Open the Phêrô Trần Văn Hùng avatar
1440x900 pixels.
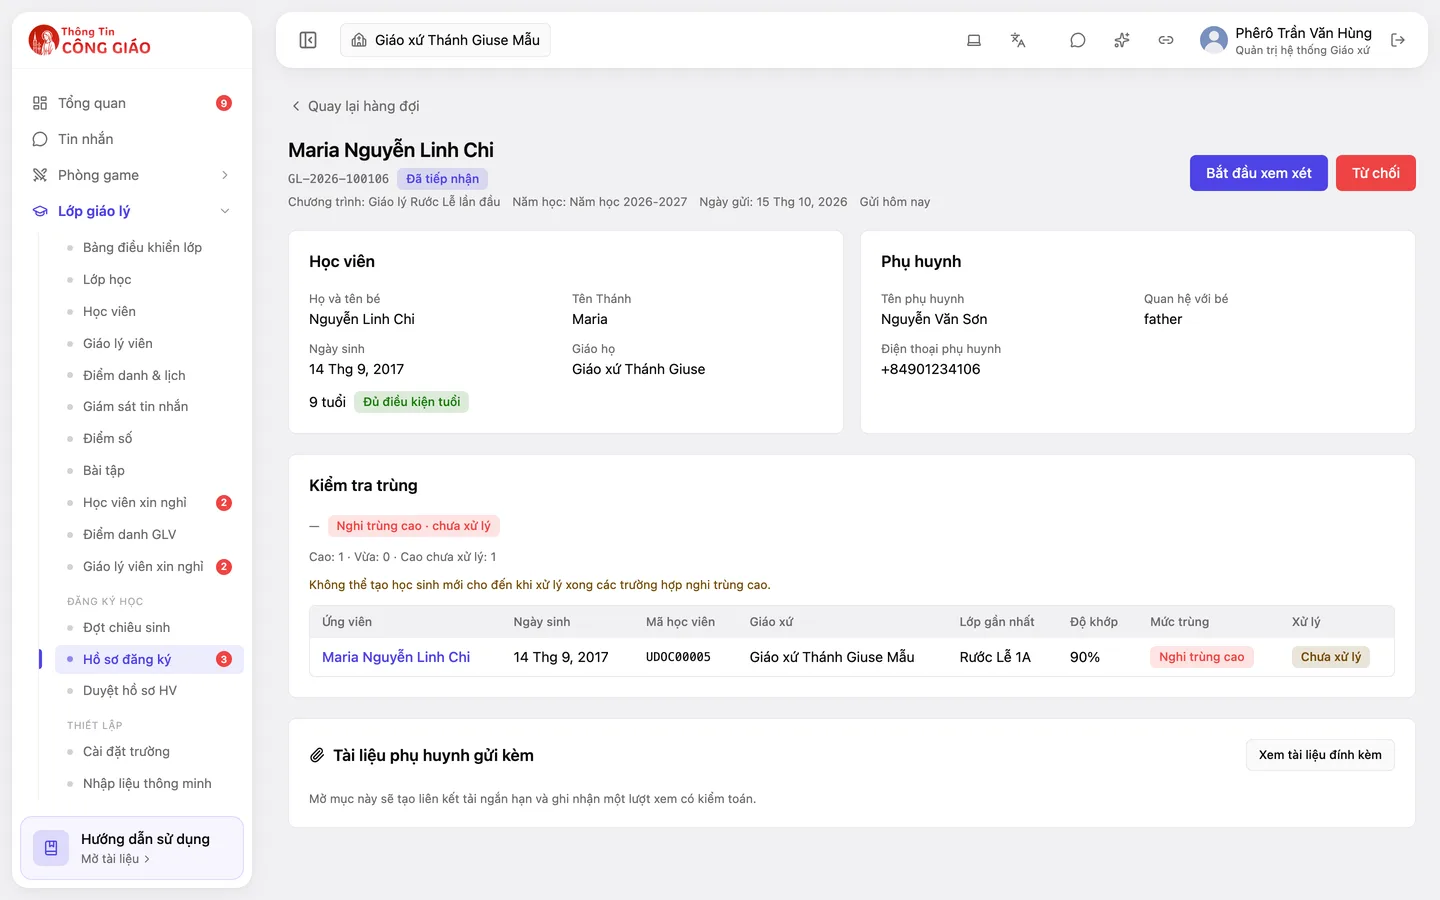(1214, 40)
